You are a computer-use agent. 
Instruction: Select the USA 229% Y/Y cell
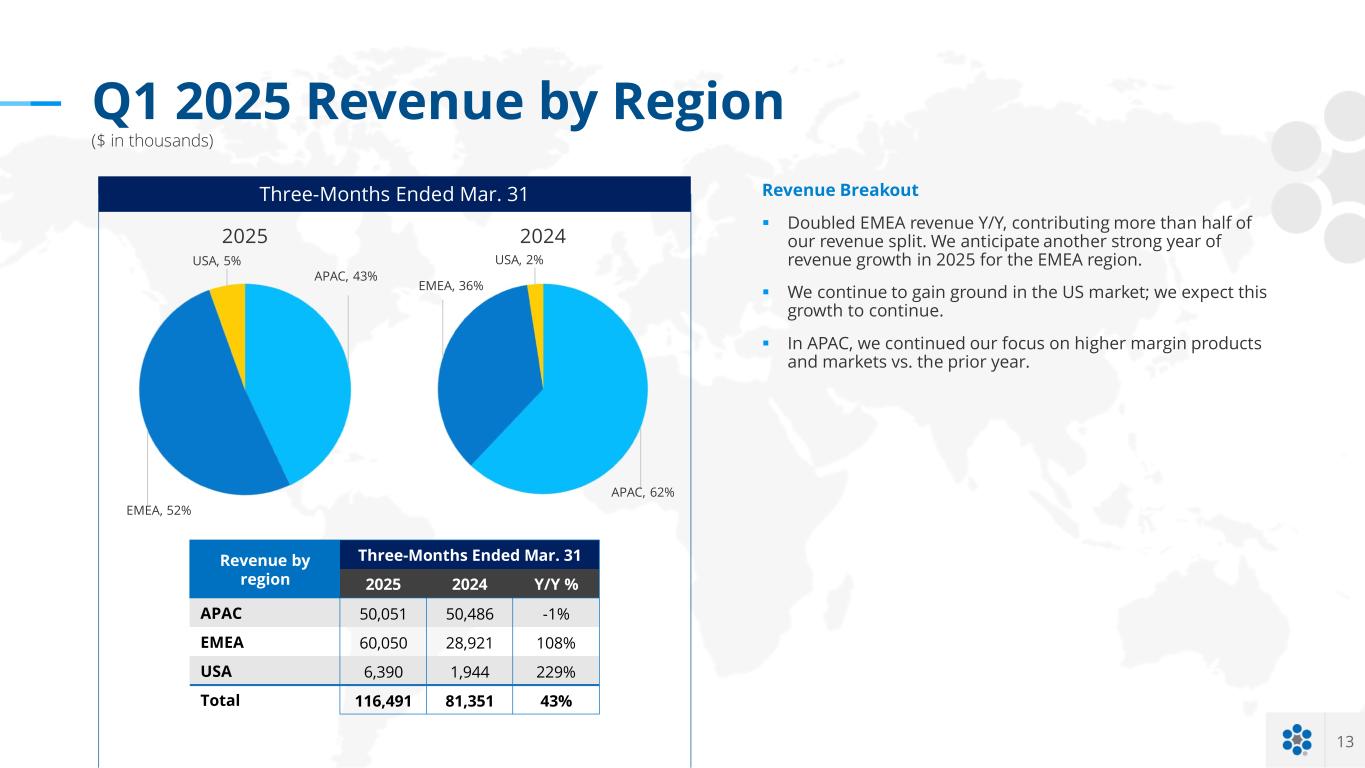(x=555, y=671)
